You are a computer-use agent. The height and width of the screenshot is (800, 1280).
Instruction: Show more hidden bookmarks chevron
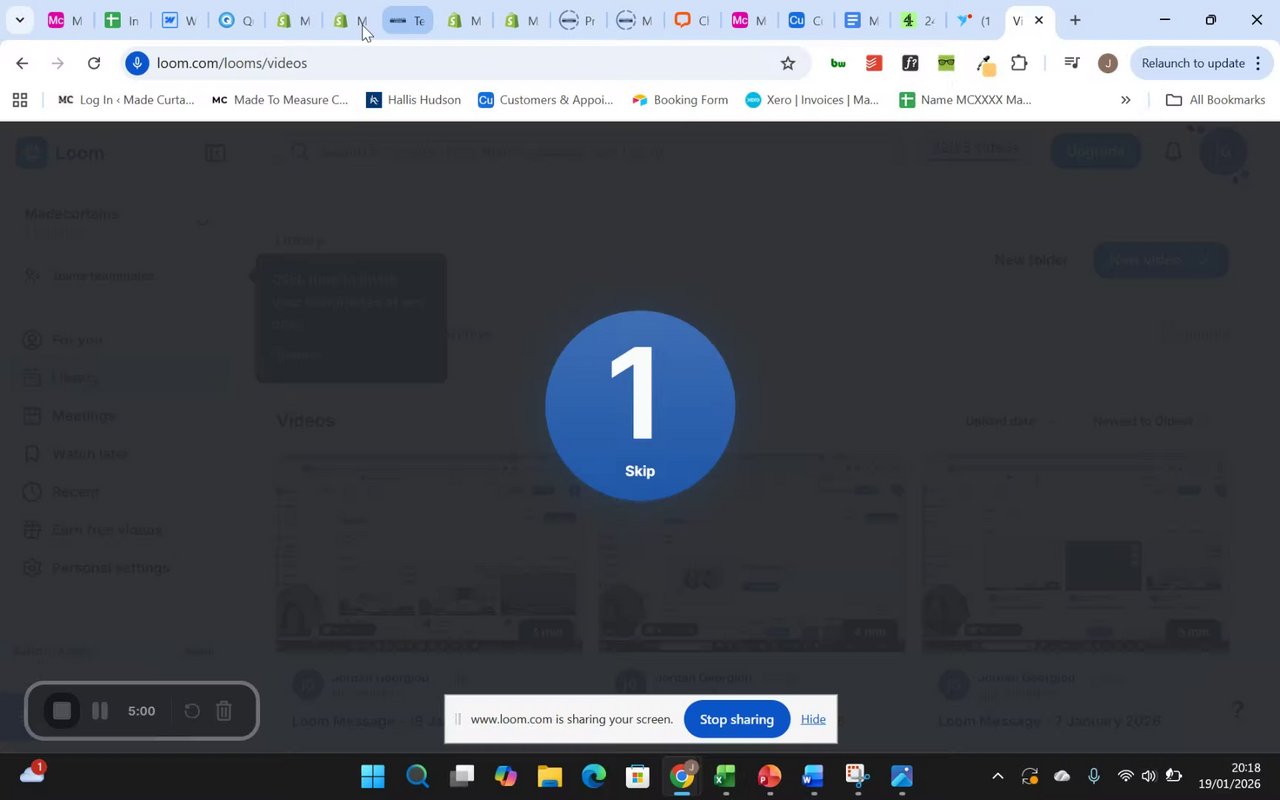click(1125, 100)
